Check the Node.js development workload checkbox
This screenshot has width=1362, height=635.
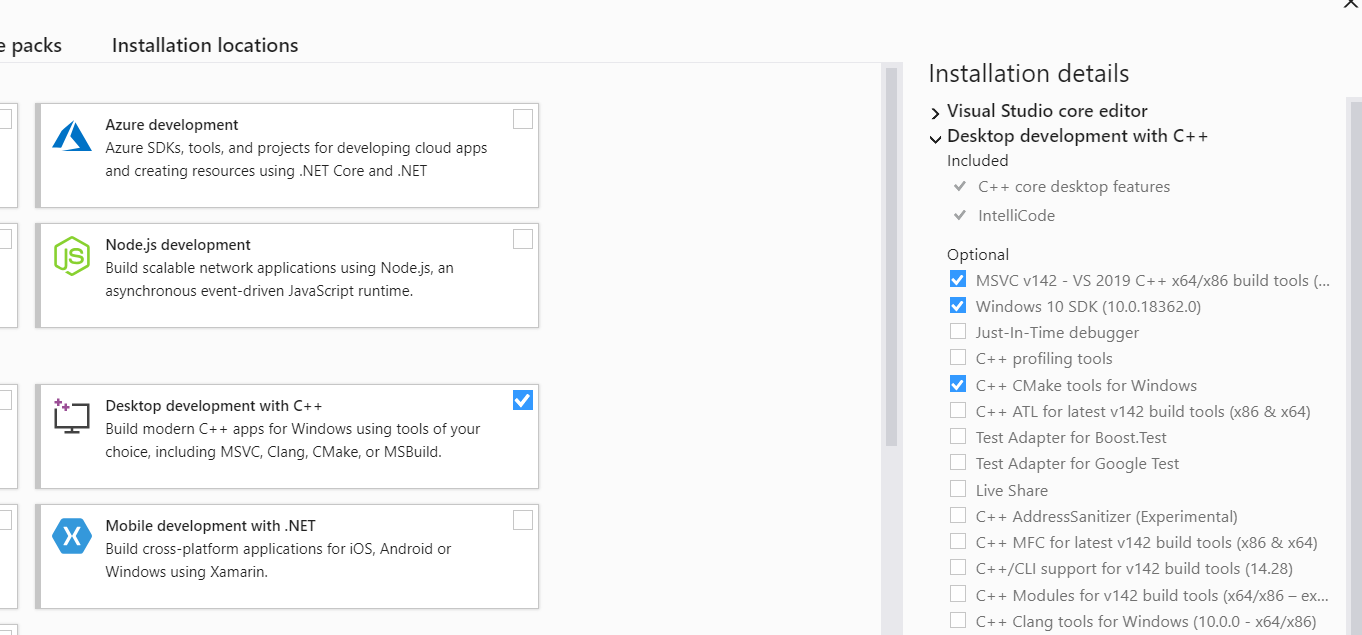[523, 240]
